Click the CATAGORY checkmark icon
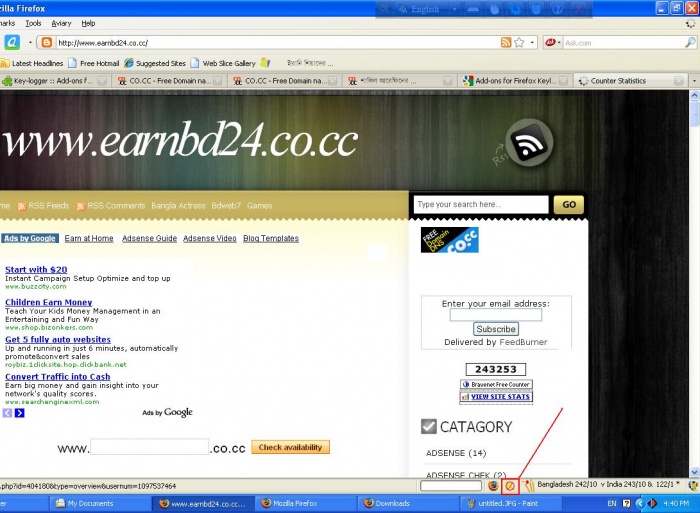The width and height of the screenshot is (700, 513). (429, 426)
